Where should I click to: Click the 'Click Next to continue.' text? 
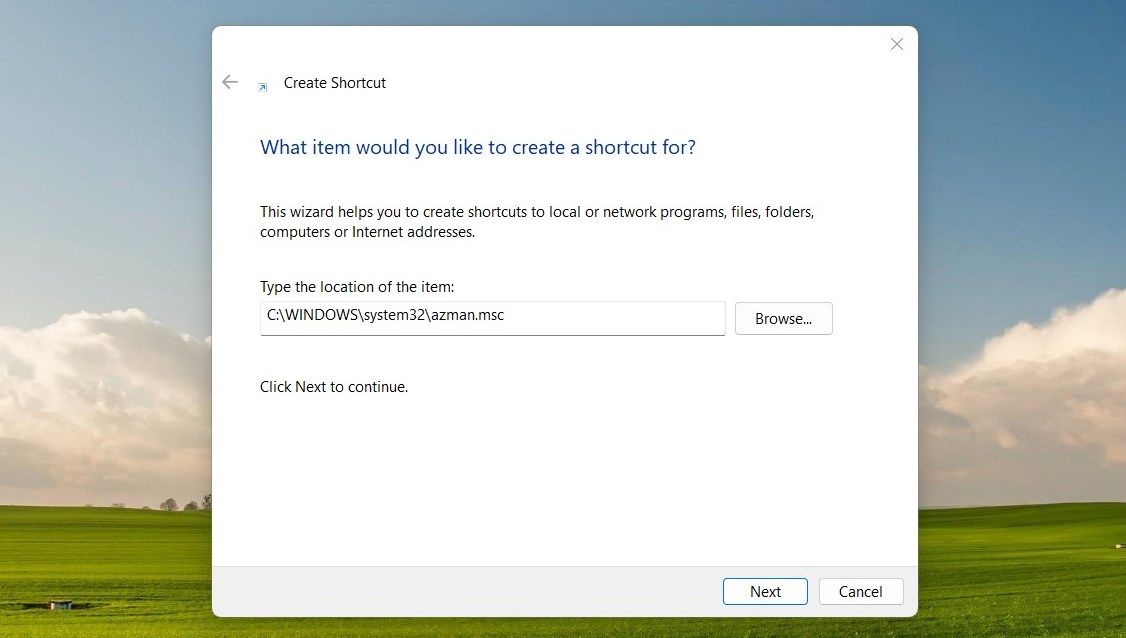[x=334, y=387]
